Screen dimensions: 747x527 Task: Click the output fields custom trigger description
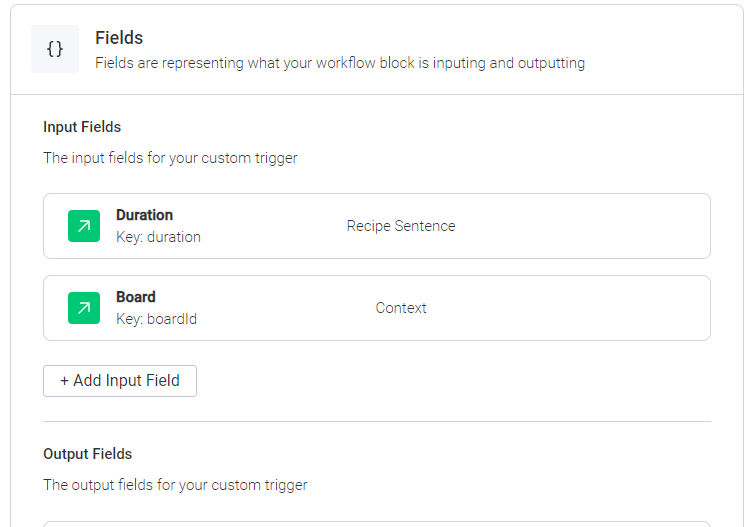click(175, 485)
